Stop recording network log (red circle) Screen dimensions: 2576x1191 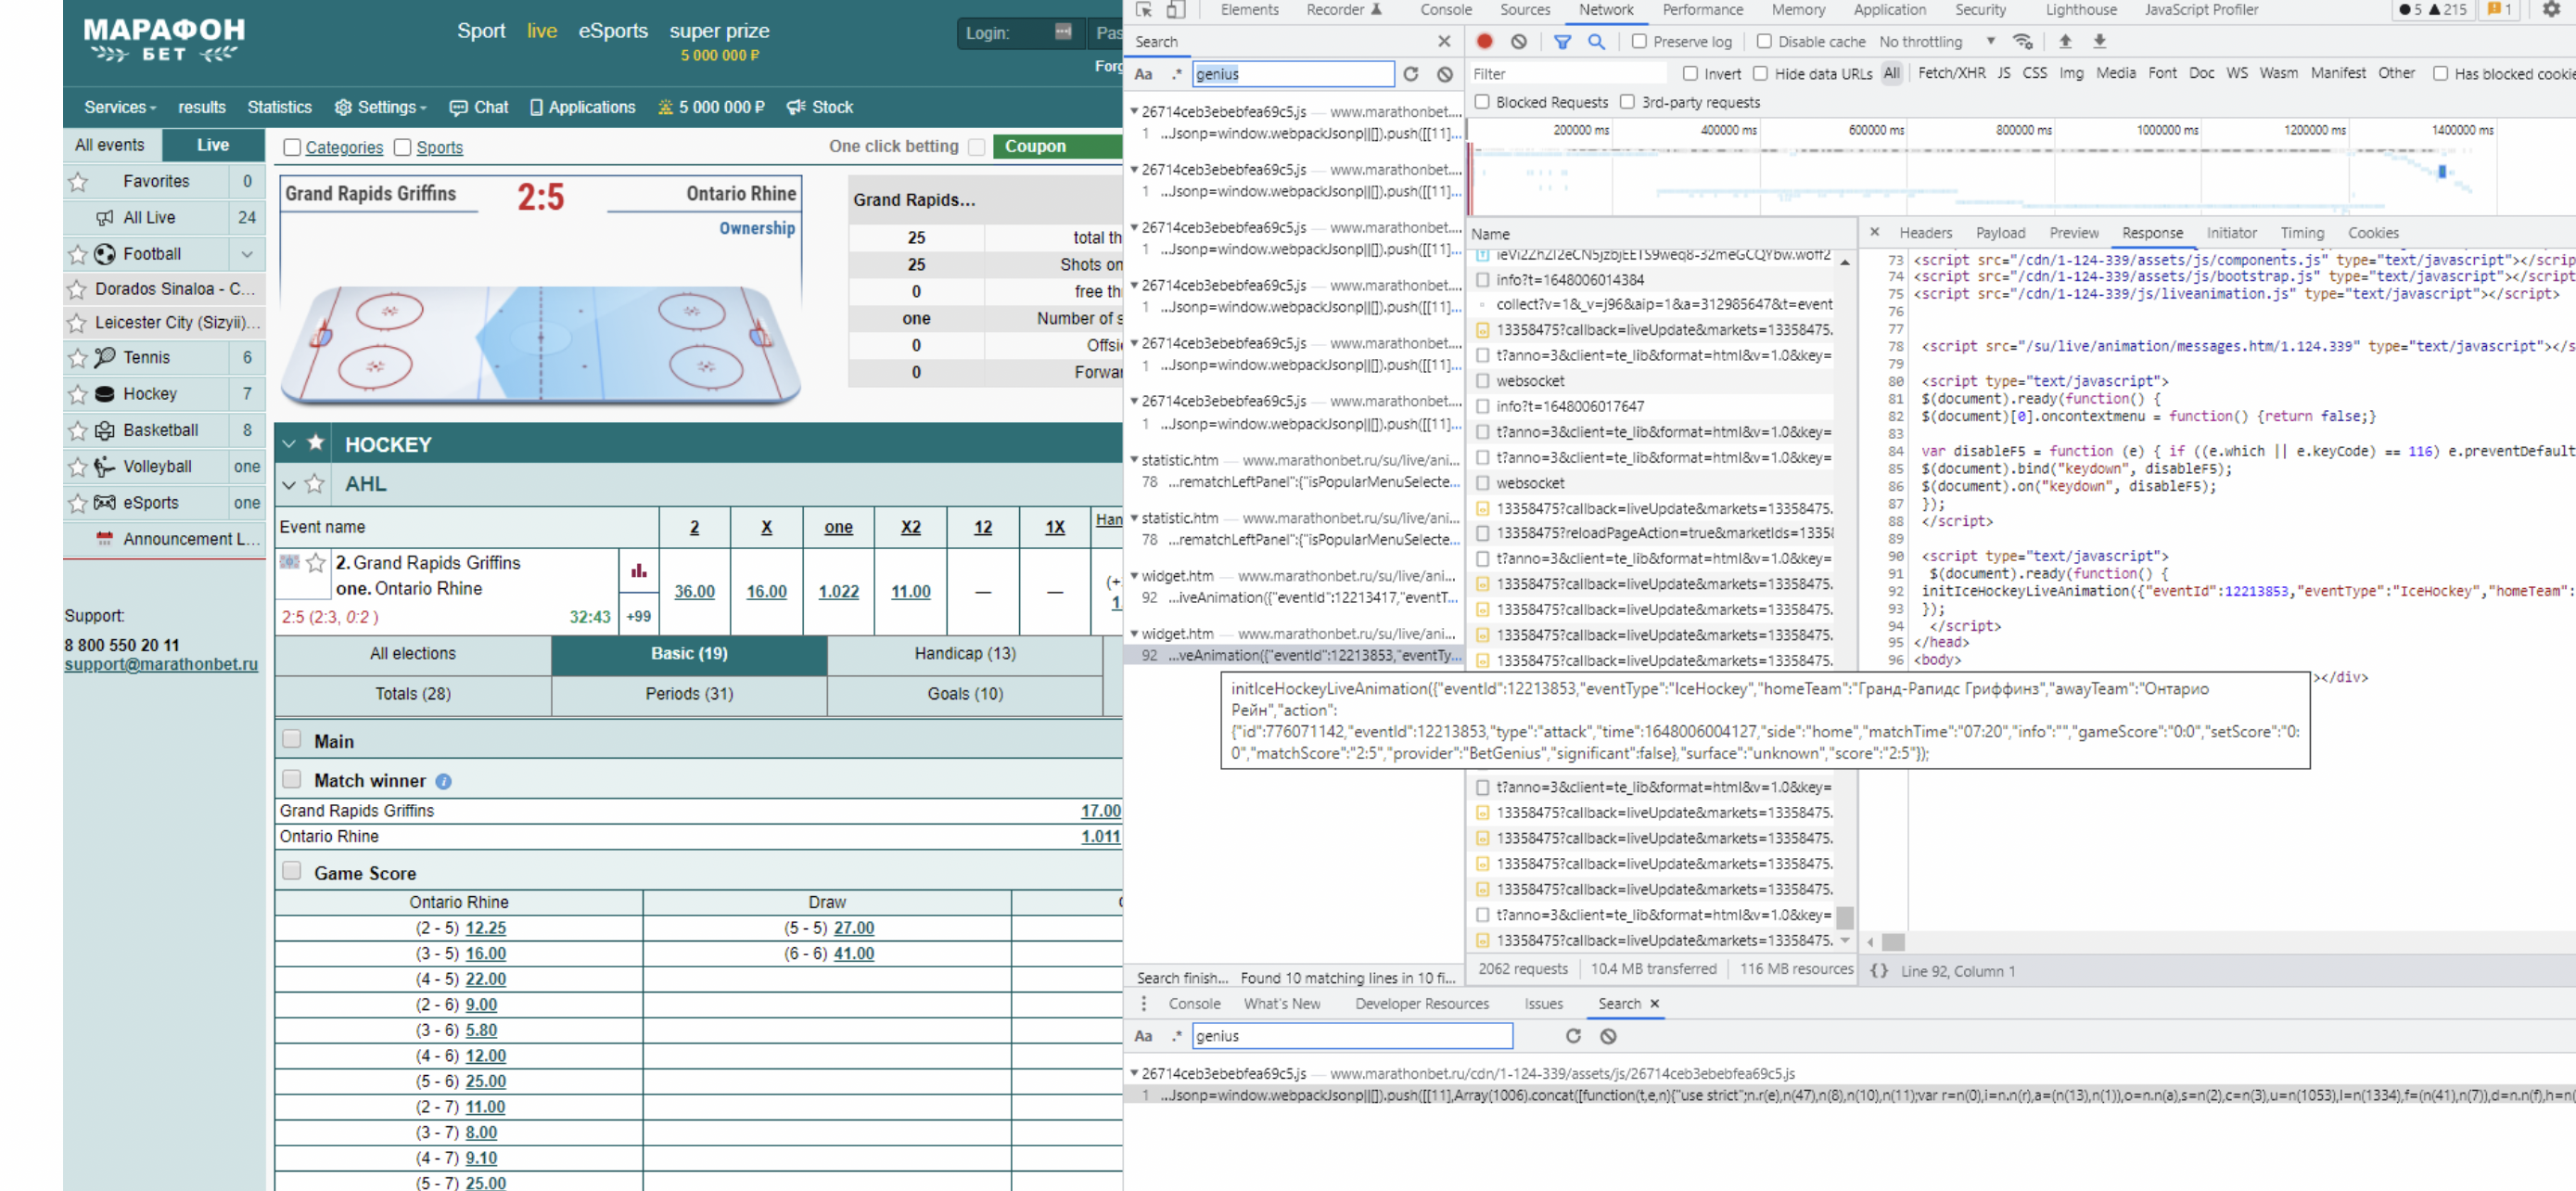1484,41
